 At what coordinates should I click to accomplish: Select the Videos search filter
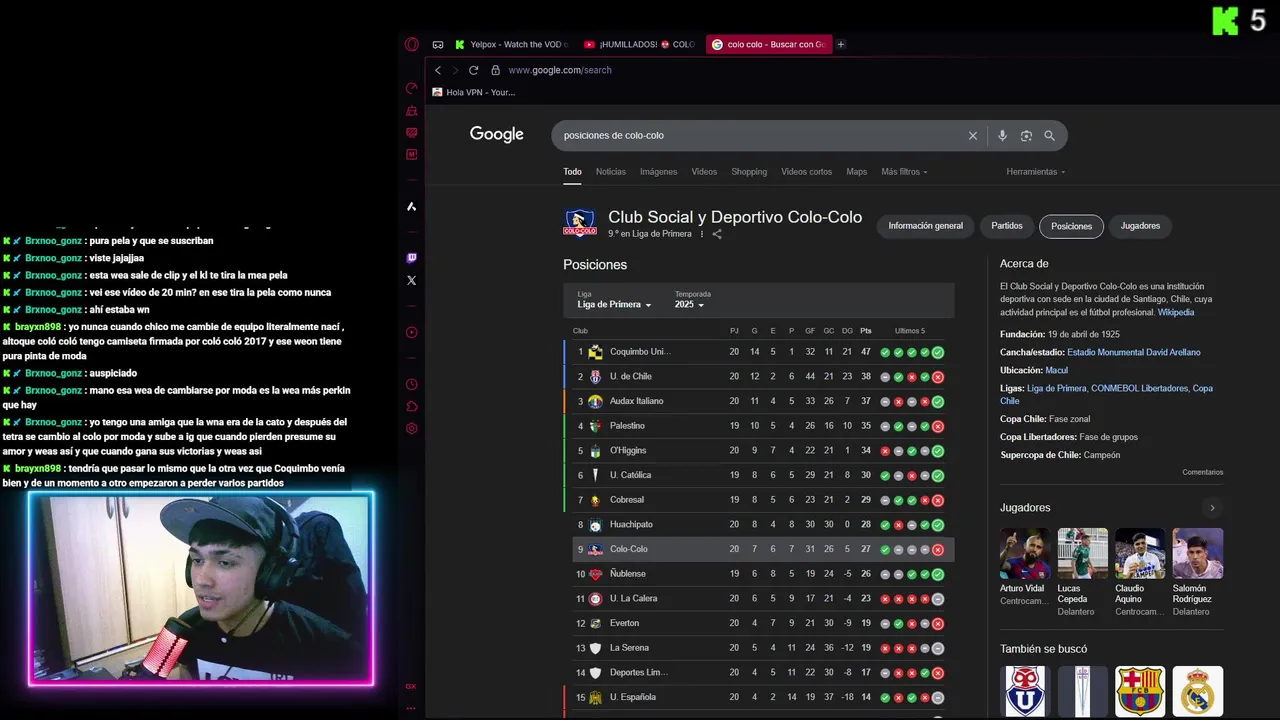704,172
